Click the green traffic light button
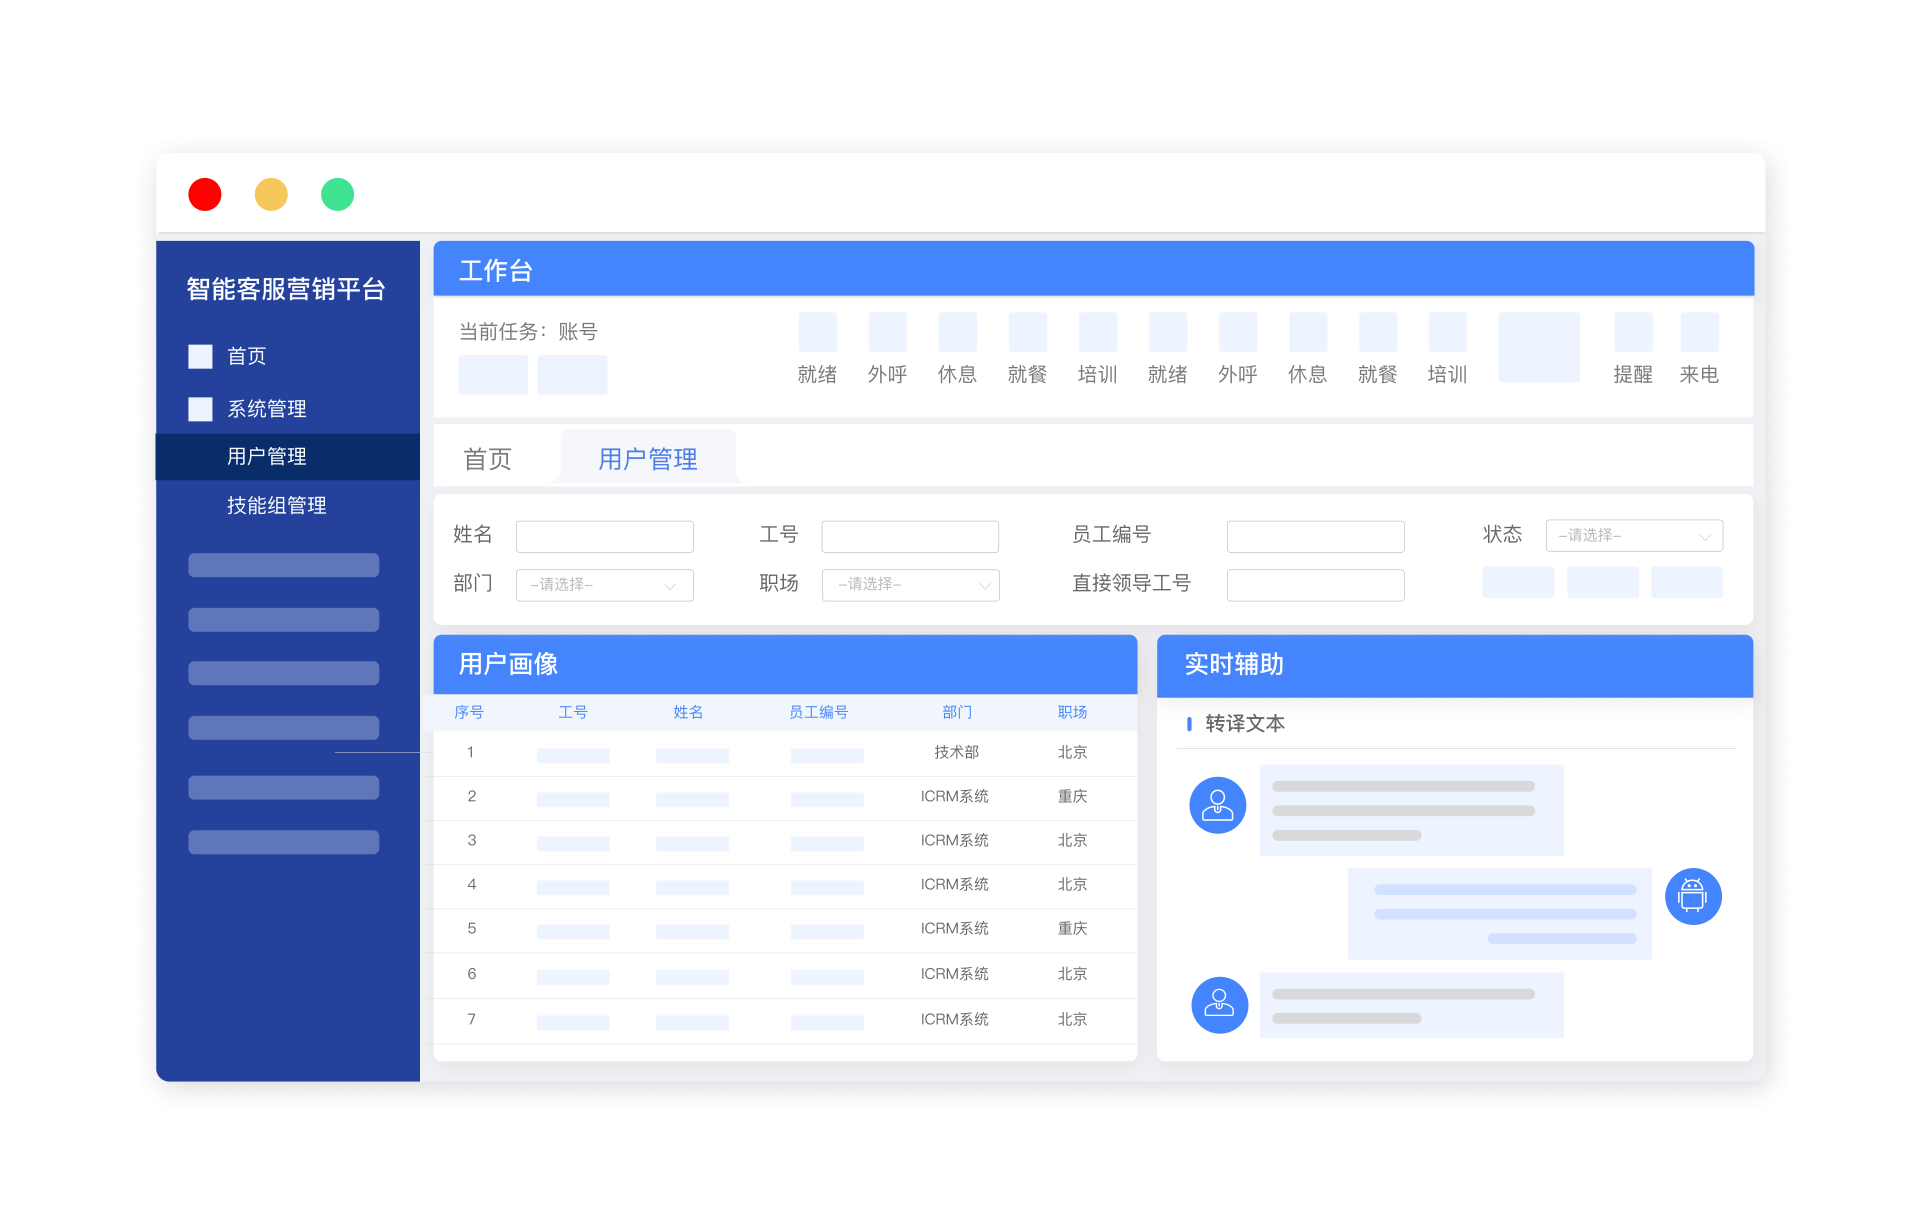 pos(337,194)
